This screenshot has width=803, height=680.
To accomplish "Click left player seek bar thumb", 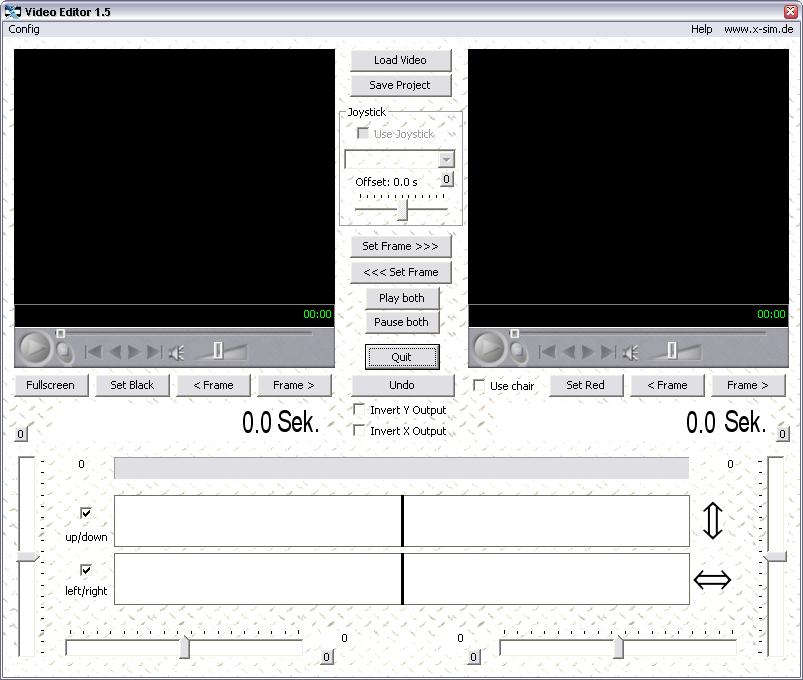I will (x=60, y=334).
